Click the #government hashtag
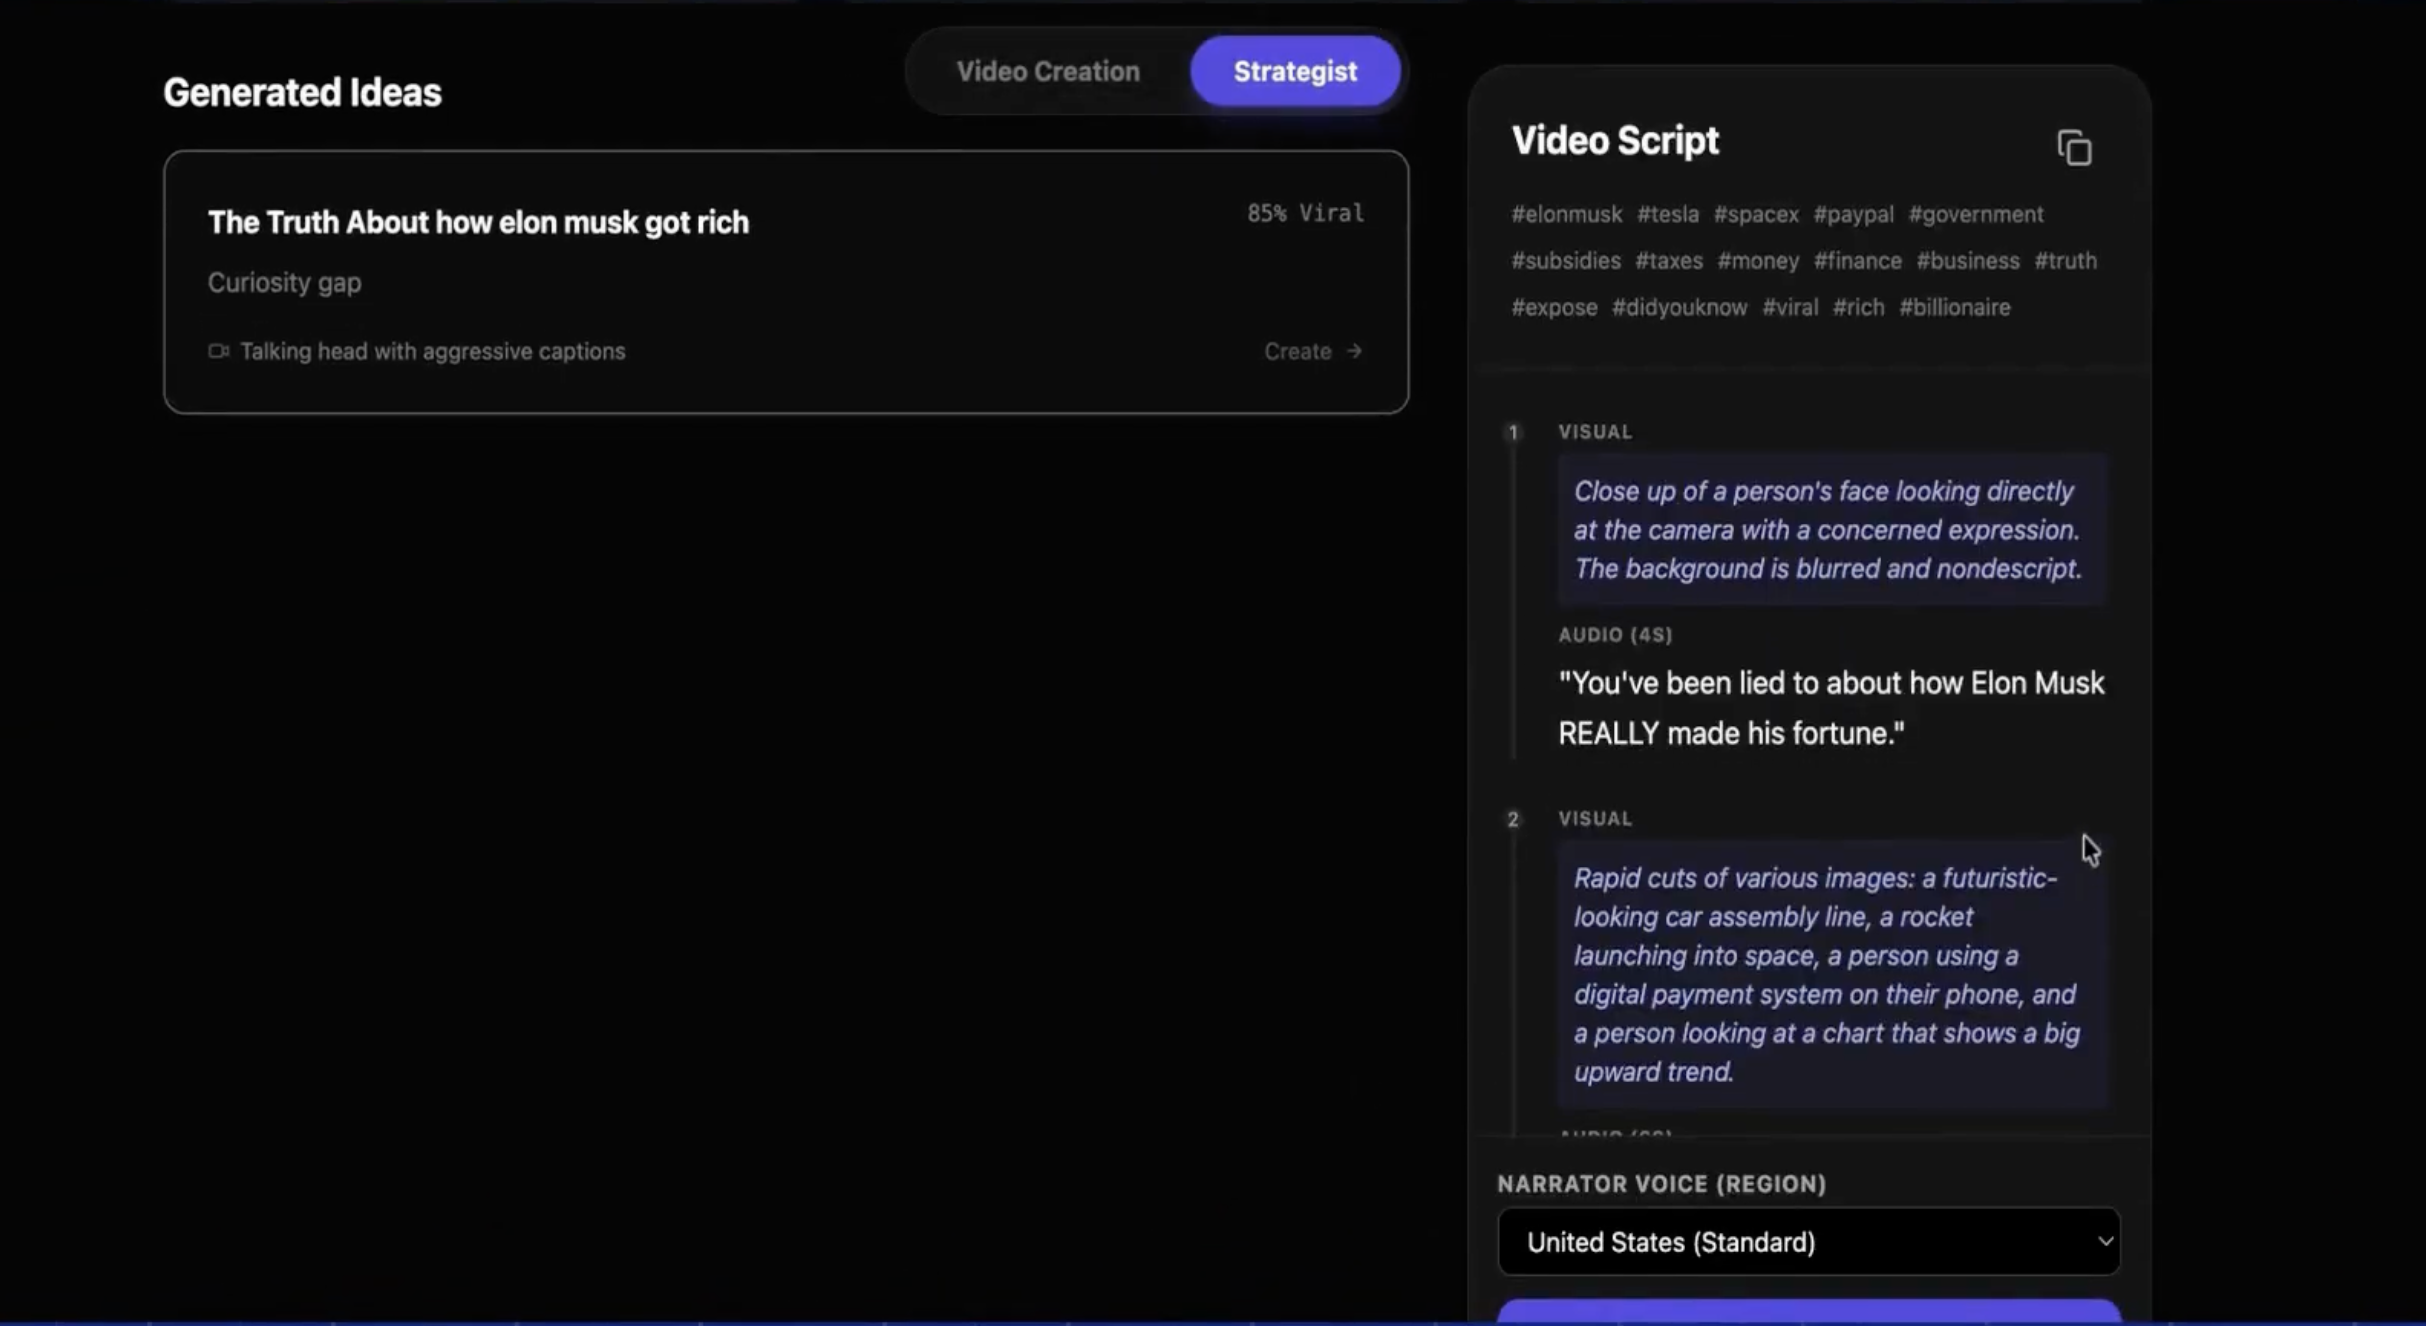Image resolution: width=2426 pixels, height=1326 pixels. click(x=1975, y=214)
